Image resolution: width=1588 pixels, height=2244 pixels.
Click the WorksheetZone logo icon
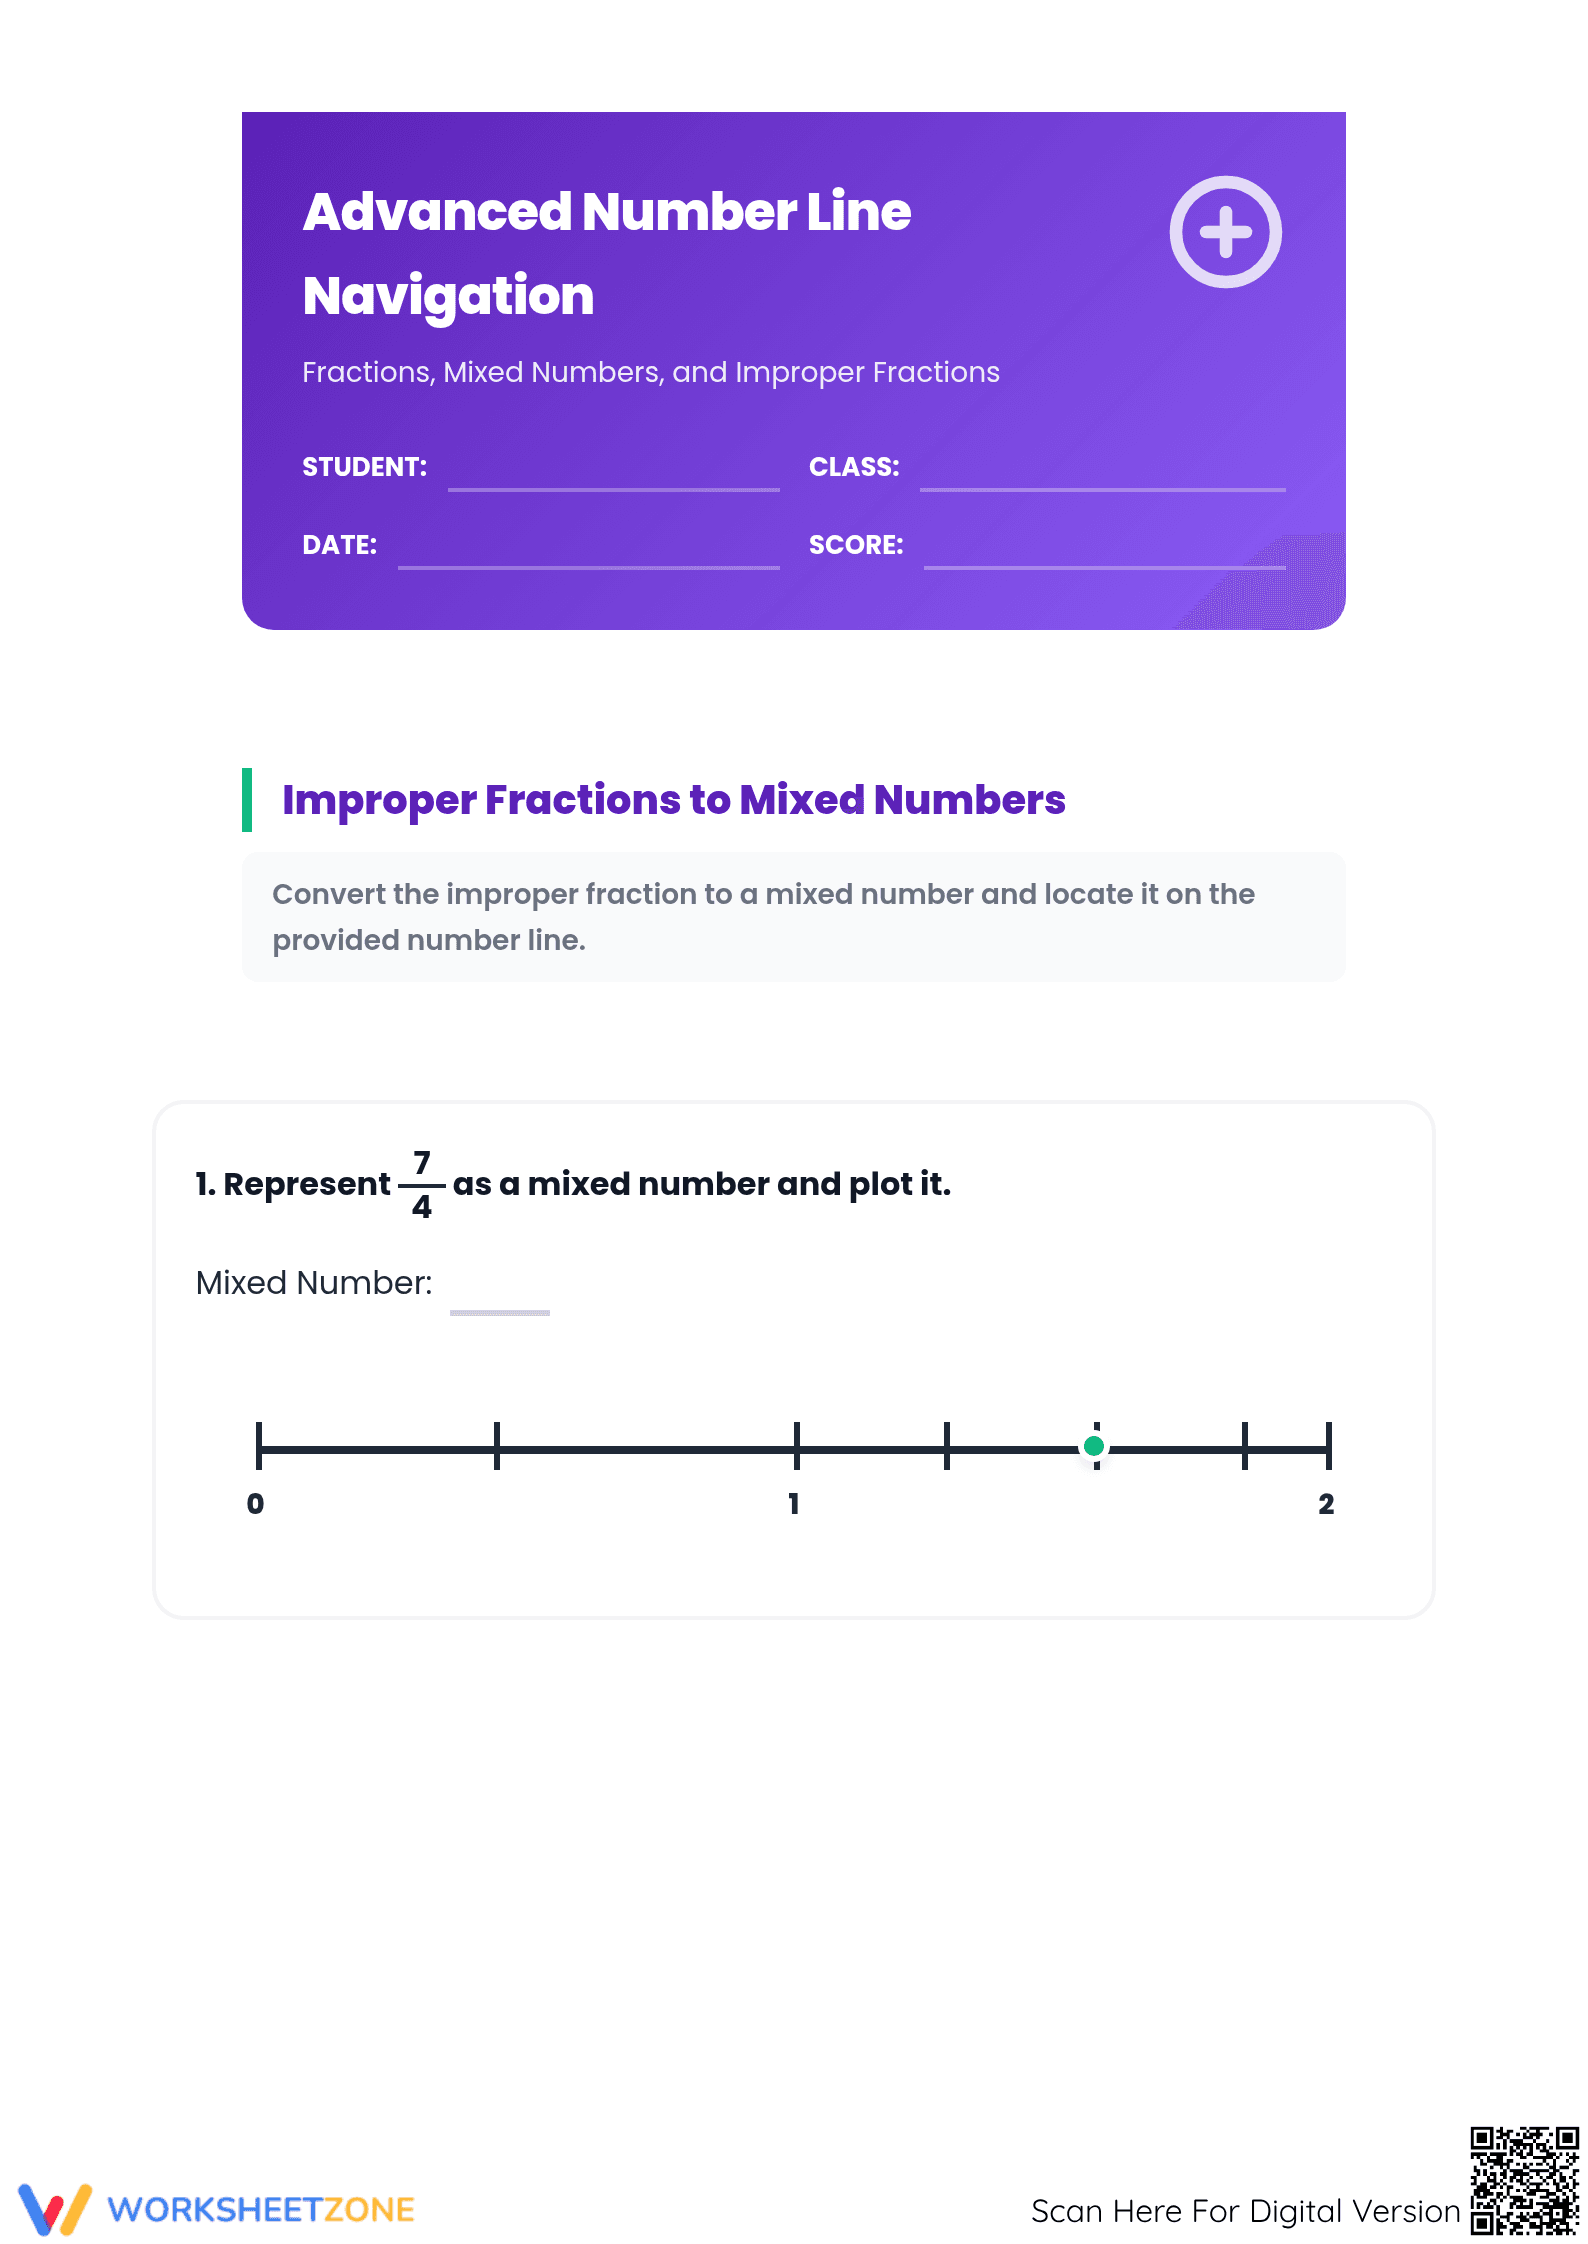(x=55, y=2209)
